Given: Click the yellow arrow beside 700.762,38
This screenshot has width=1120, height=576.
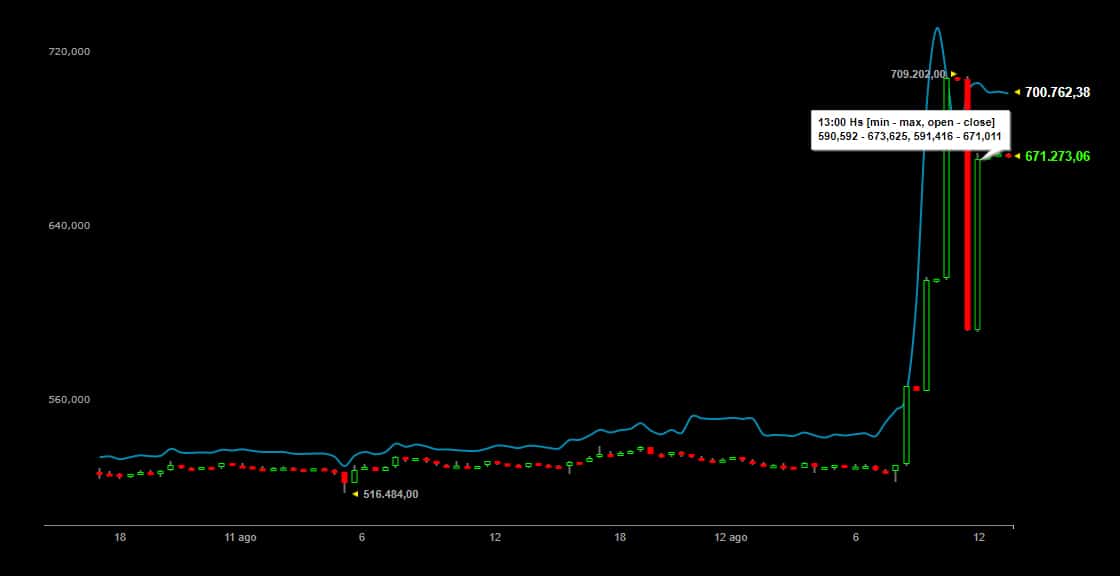Looking at the screenshot, I should pos(1017,92).
